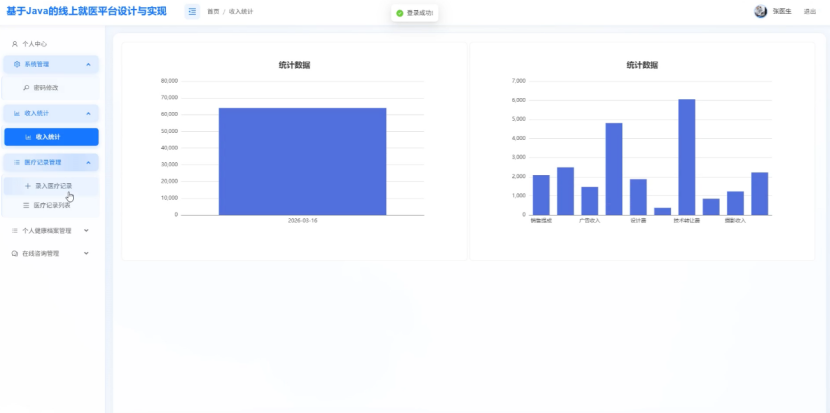Click the 技术转让费 axis label
Screen dimensions: 830x413
tap(687, 221)
